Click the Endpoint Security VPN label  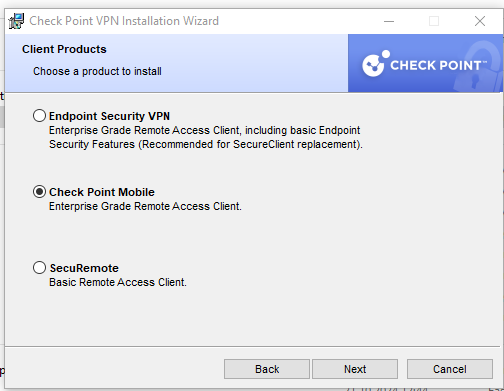[109, 116]
